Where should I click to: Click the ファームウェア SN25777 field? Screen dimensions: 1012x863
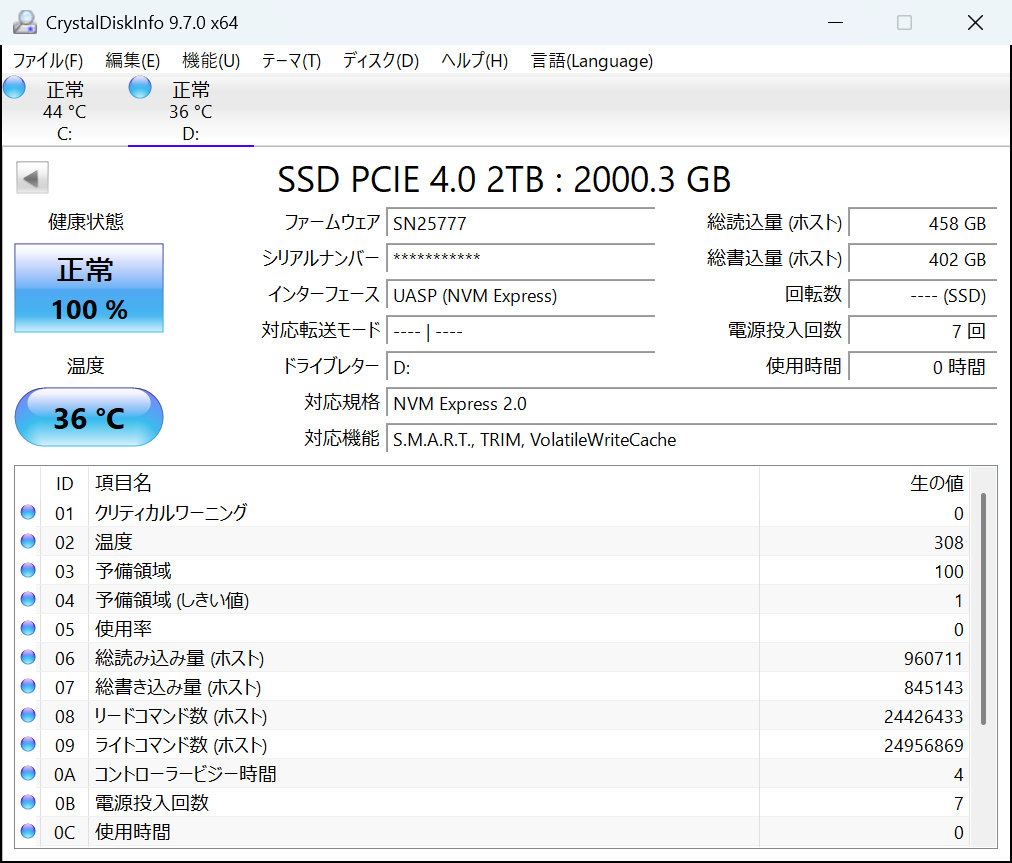tap(520, 223)
